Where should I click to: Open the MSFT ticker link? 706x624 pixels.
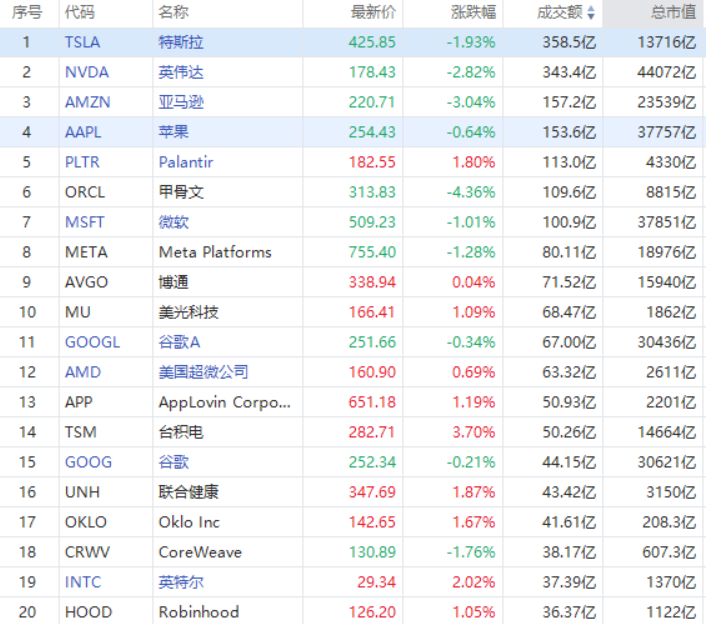point(84,222)
